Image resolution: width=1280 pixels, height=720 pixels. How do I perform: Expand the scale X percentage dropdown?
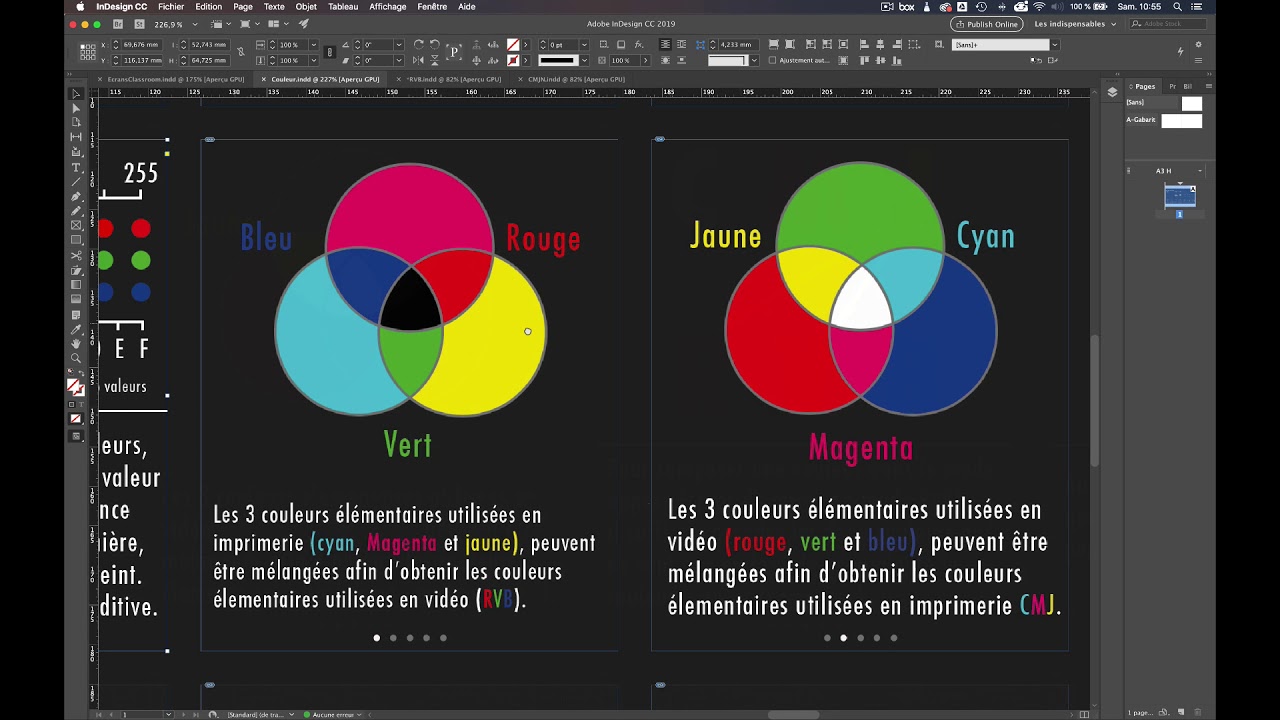click(313, 45)
